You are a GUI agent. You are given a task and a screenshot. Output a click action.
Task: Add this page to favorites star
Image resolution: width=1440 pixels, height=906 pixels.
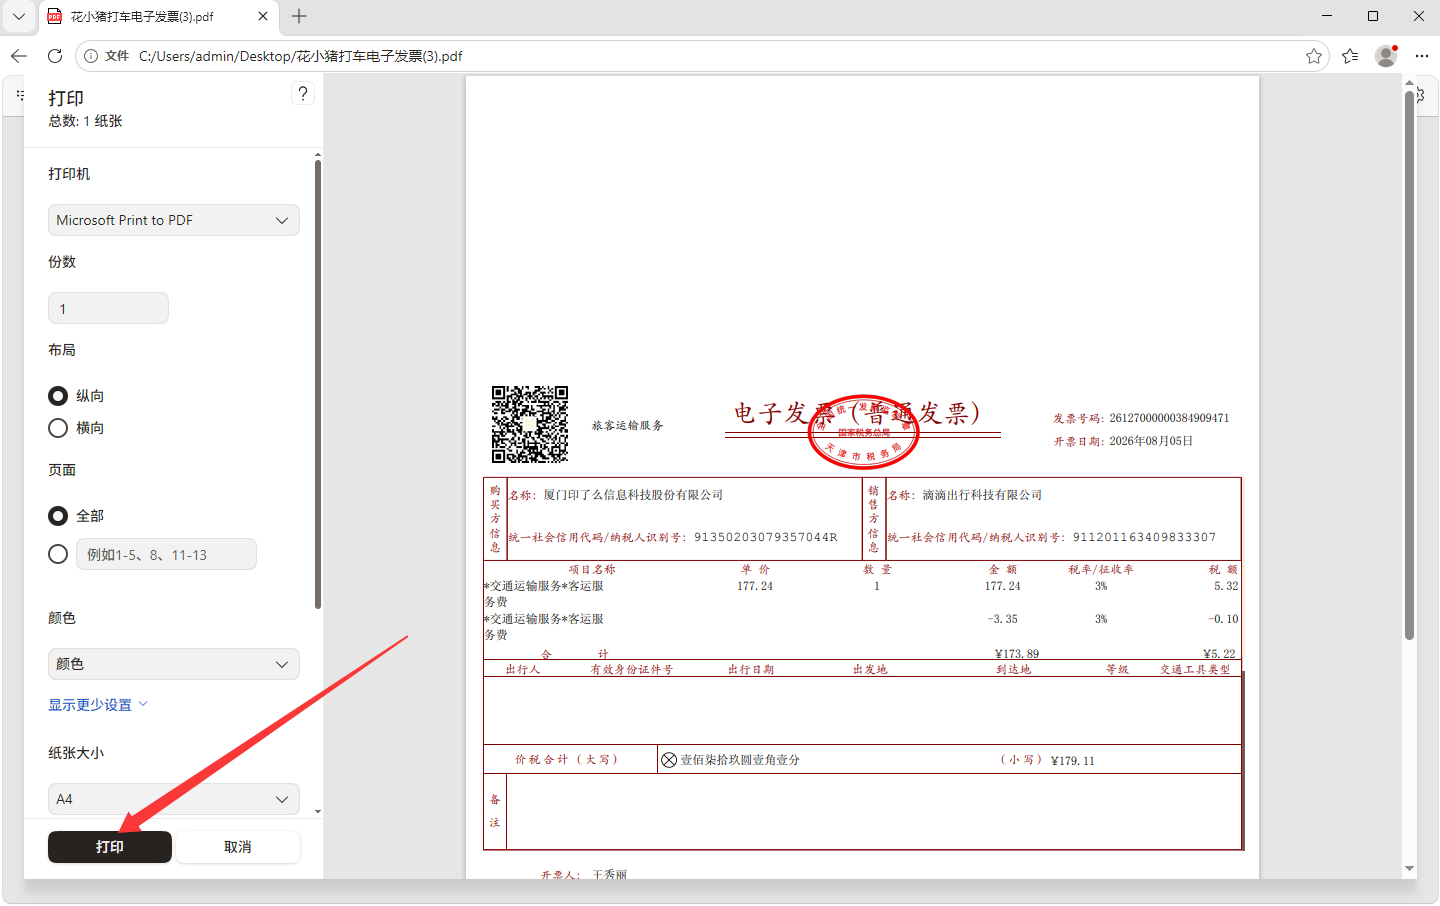(1314, 56)
